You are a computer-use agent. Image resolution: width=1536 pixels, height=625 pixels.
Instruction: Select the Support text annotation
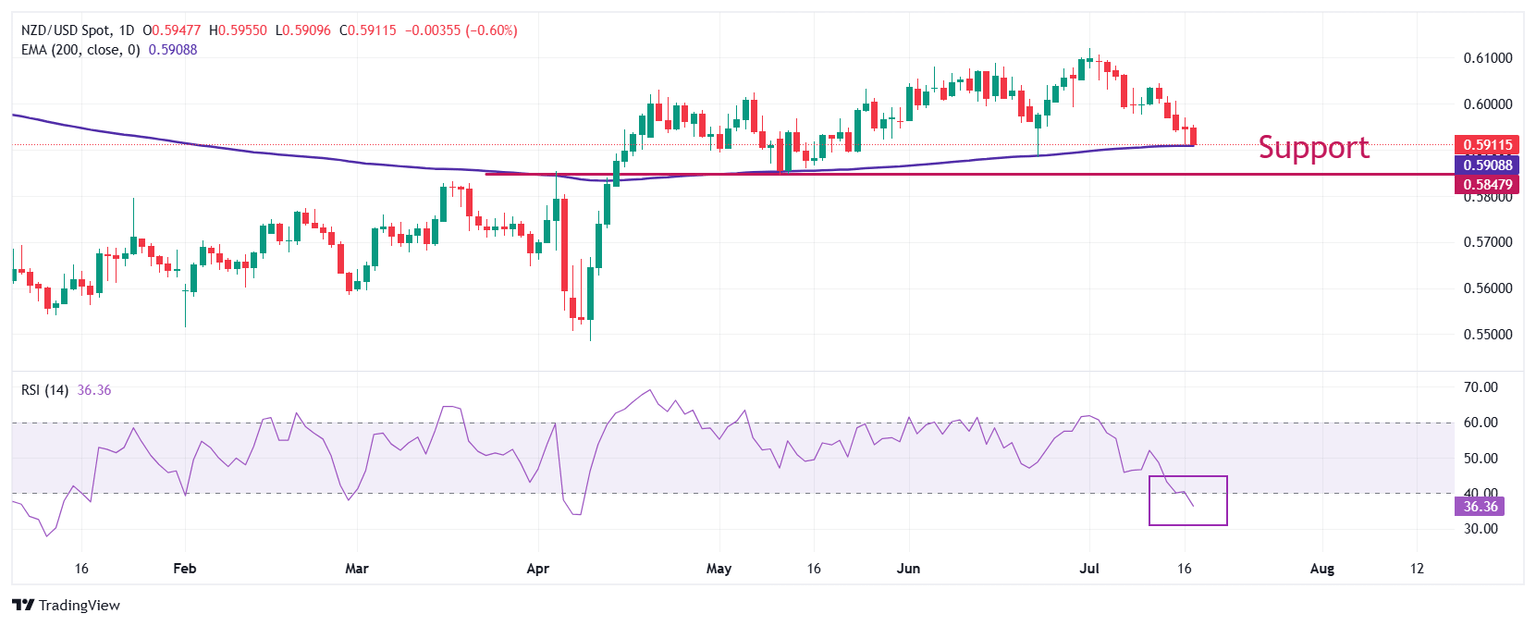coord(1313,148)
